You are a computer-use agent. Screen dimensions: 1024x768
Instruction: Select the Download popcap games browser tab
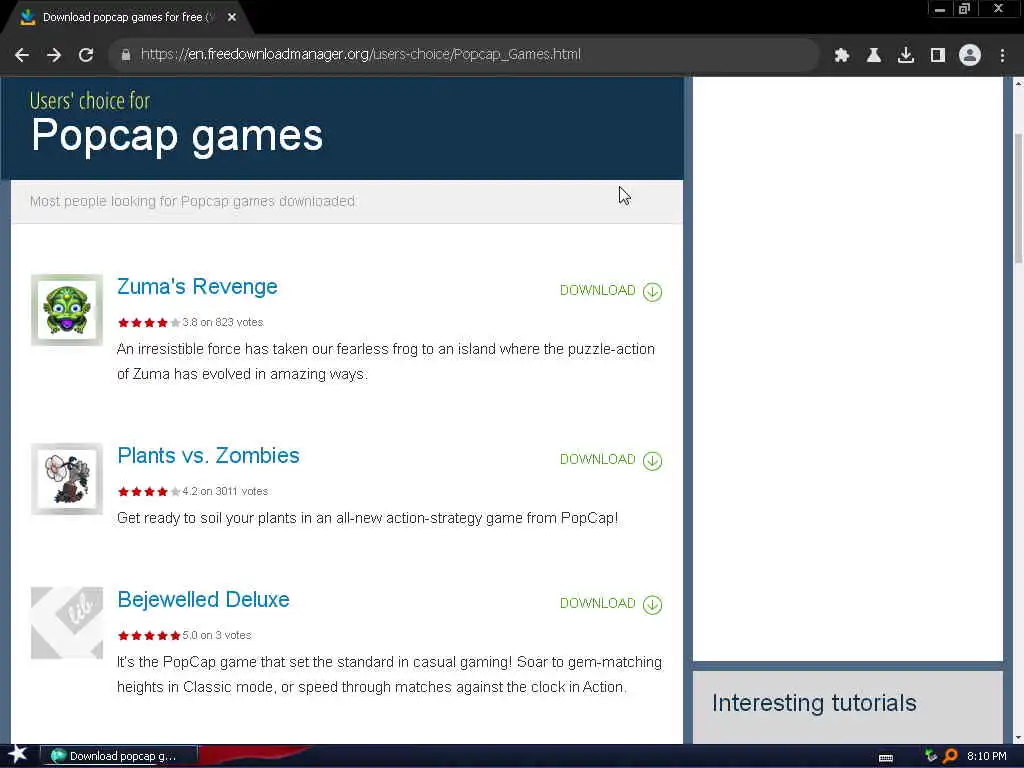(127, 18)
